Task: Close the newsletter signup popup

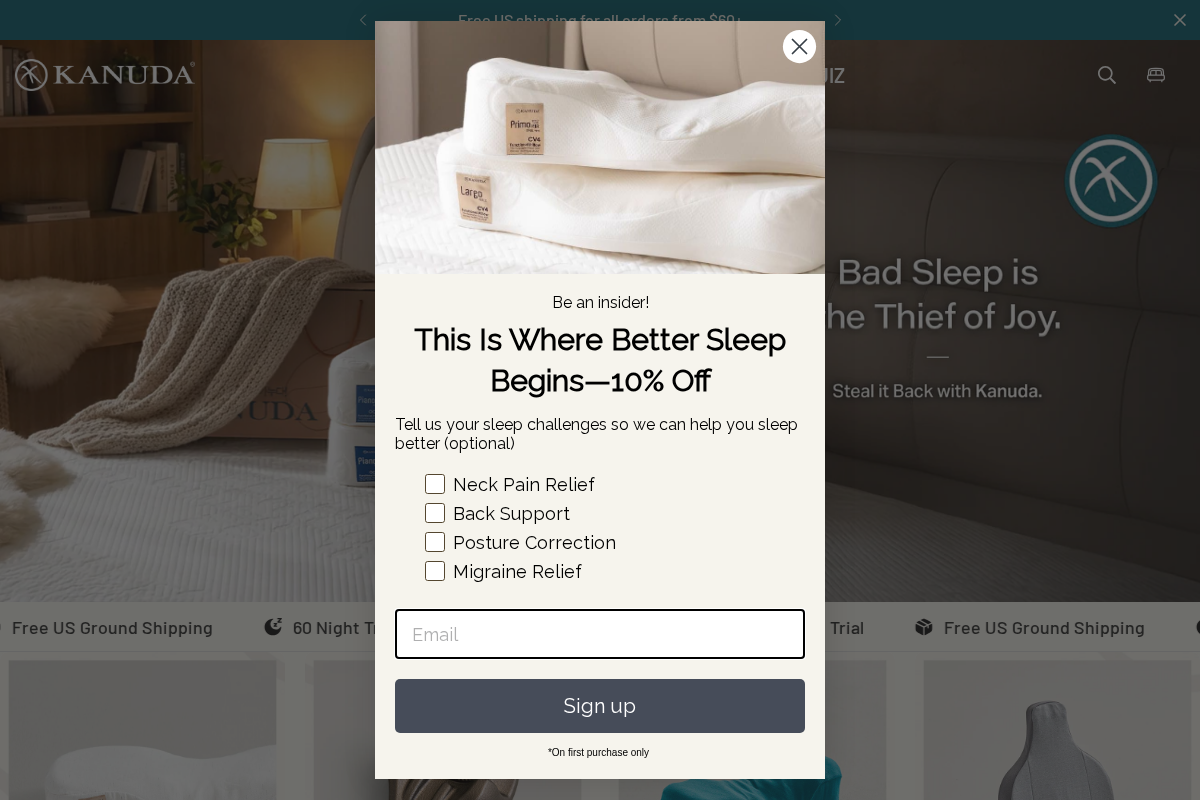Action: (x=799, y=46)
